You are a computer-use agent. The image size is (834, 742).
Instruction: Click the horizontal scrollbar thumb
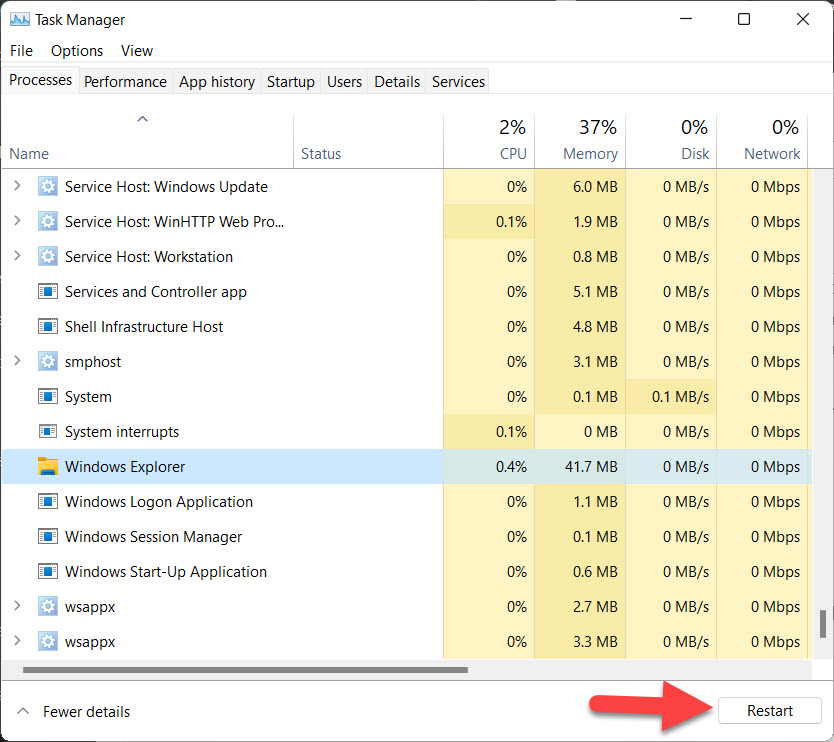click(245, 670)
